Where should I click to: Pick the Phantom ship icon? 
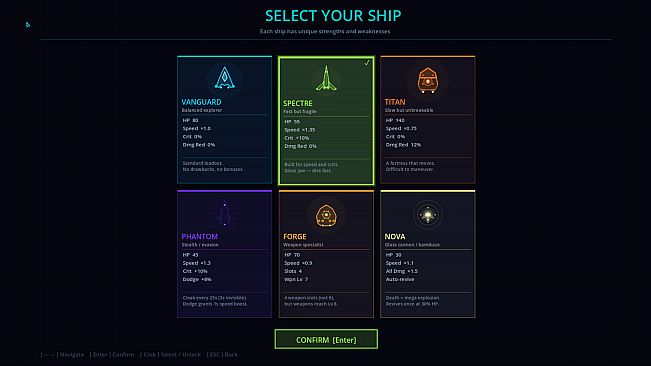(225, 214)
